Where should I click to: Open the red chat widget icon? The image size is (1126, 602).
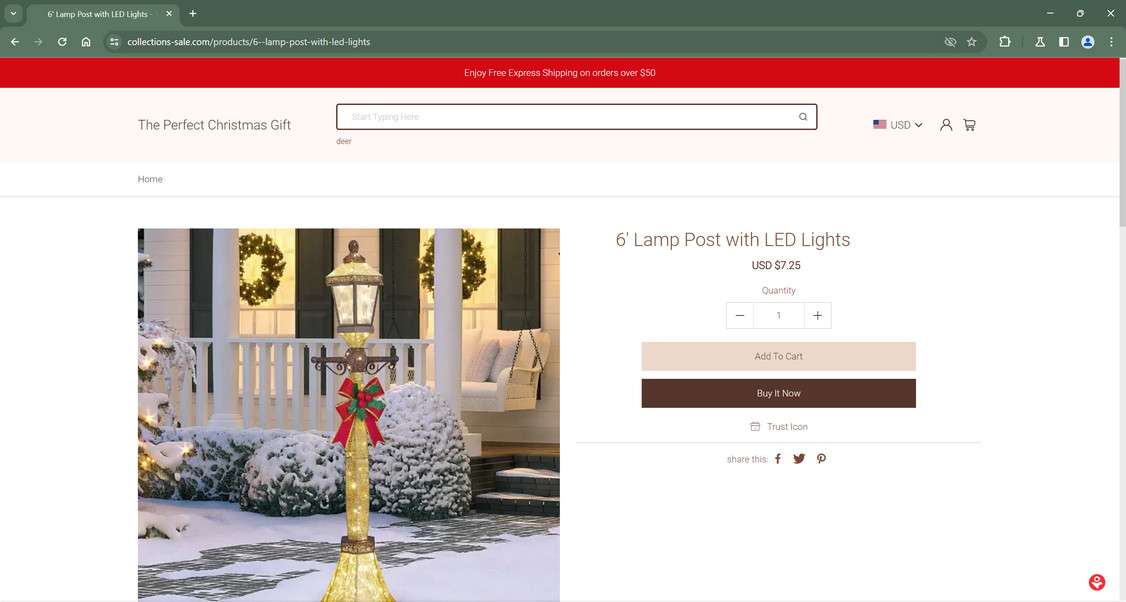pyautogui.click(x=1097, y=583)
